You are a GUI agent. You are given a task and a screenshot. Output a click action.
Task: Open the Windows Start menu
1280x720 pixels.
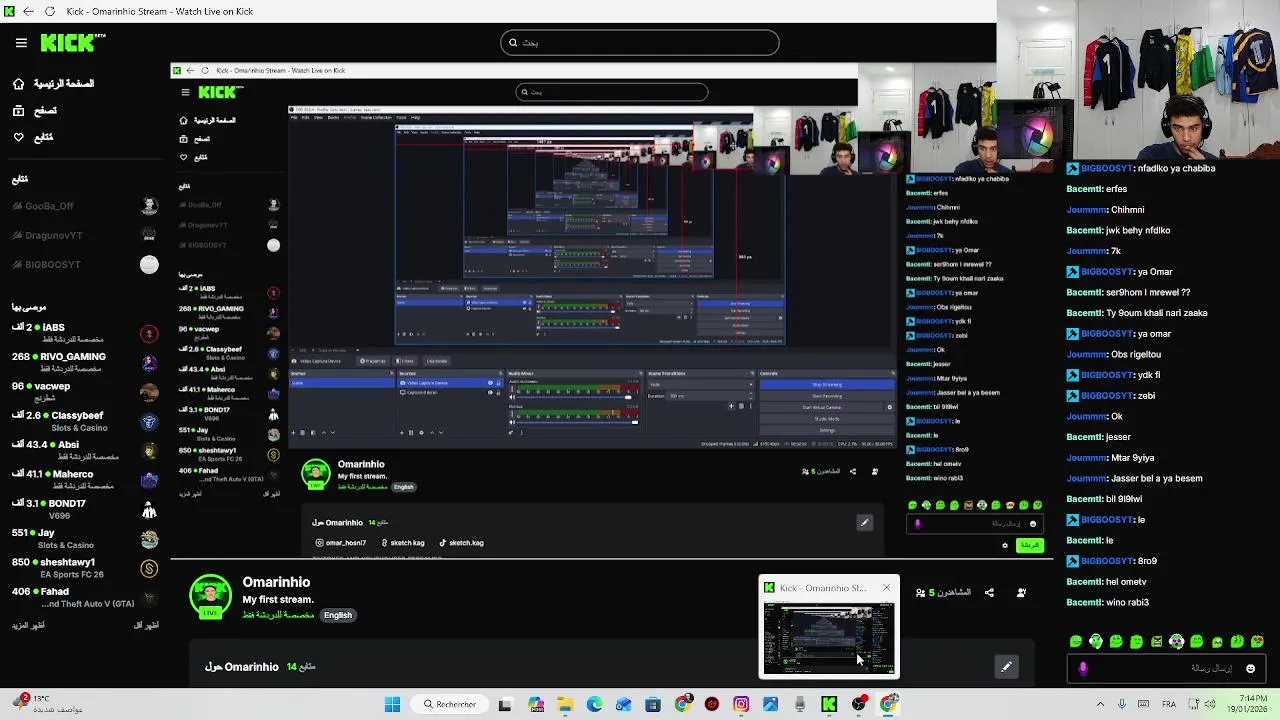coord(392,704)
